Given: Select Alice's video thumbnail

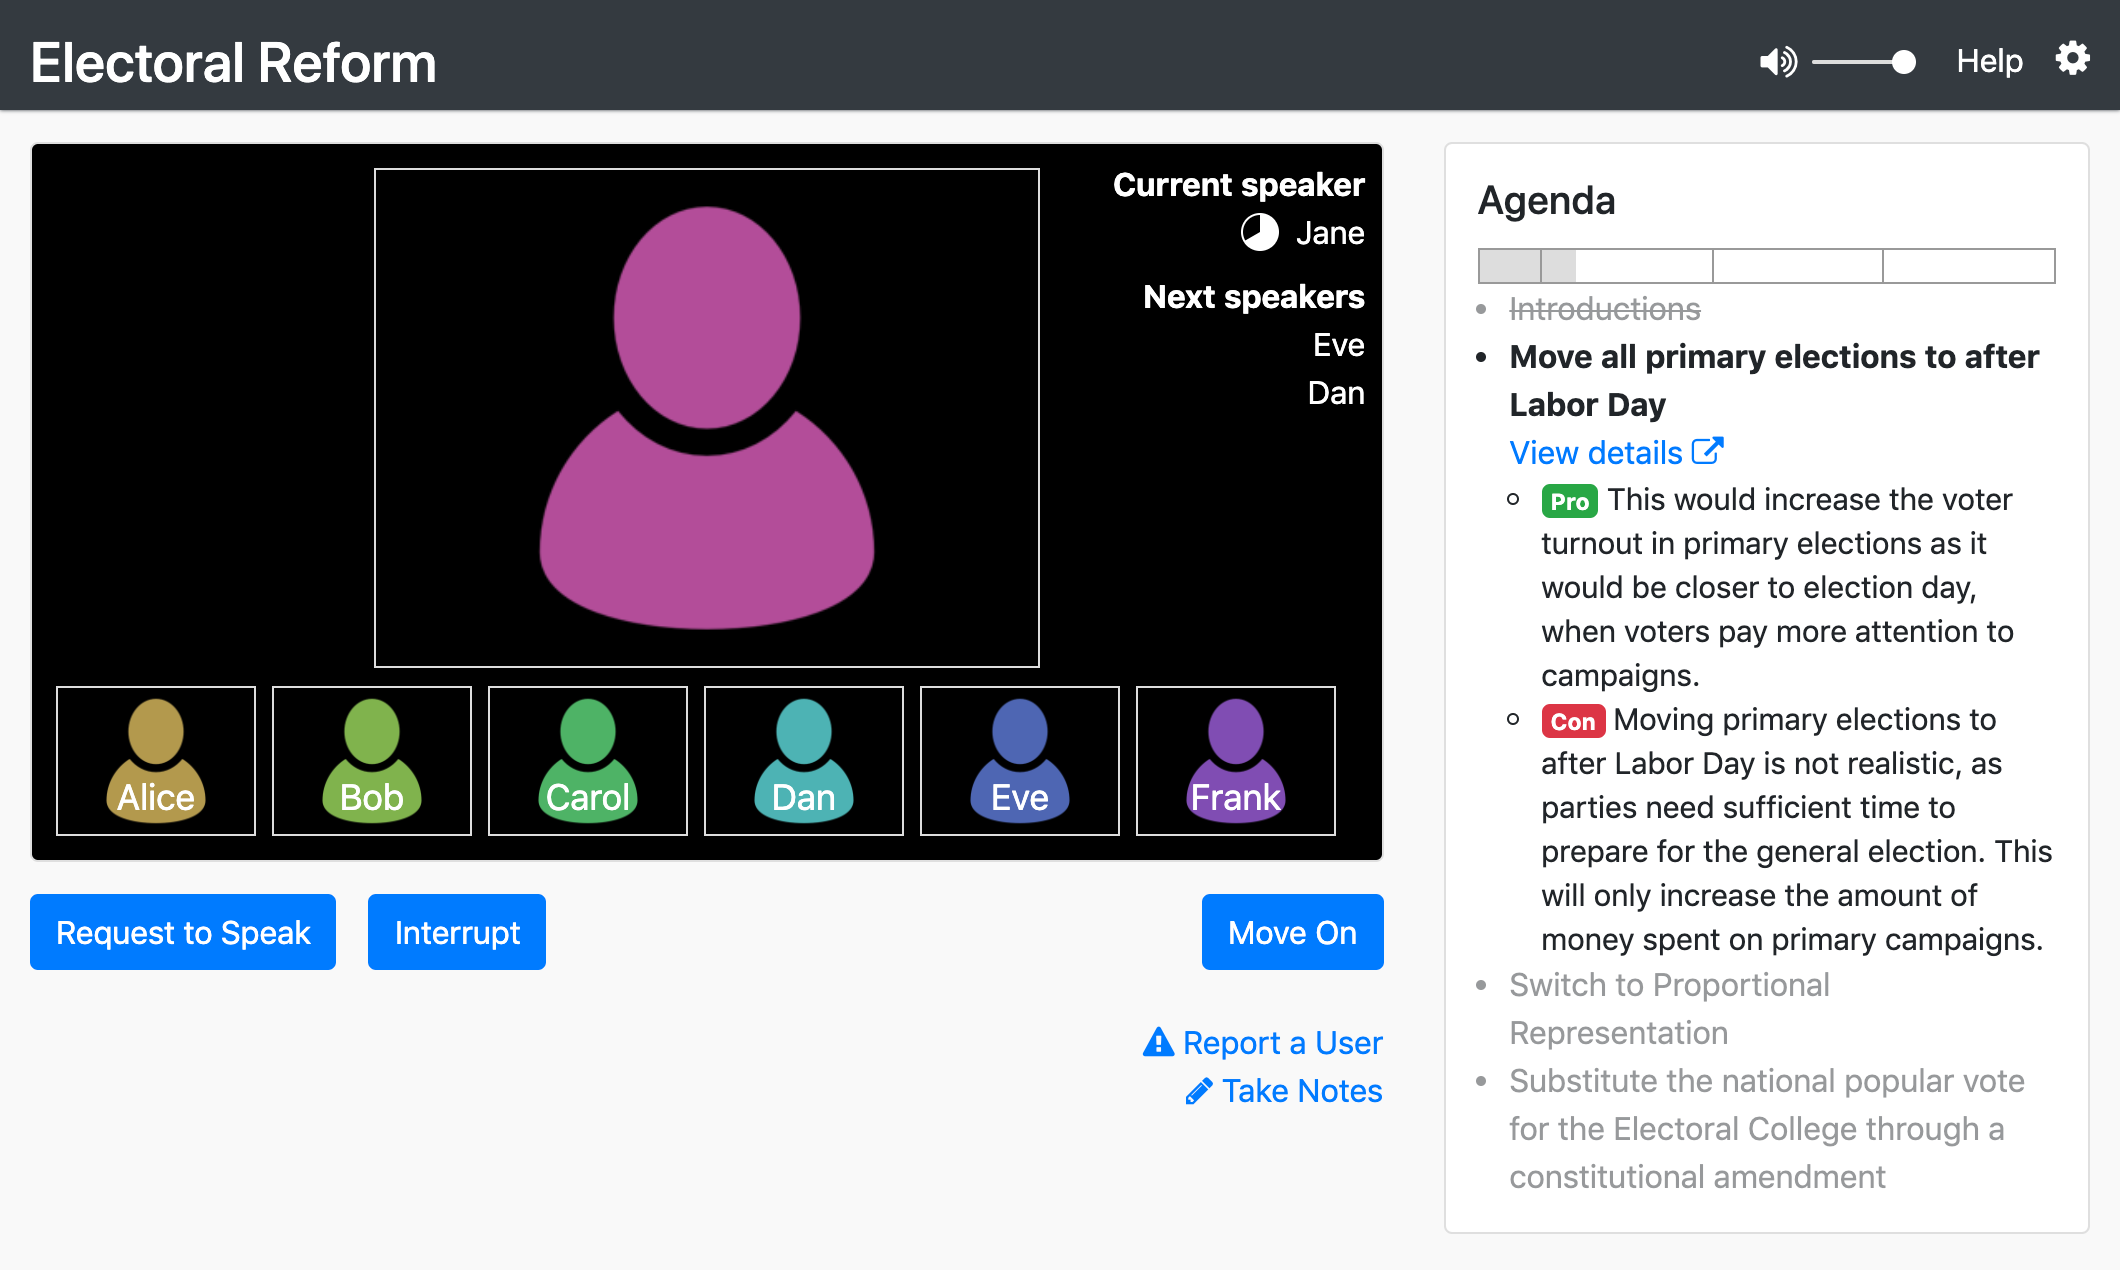Looking at the screenshot, I should [x=155, y=760].
